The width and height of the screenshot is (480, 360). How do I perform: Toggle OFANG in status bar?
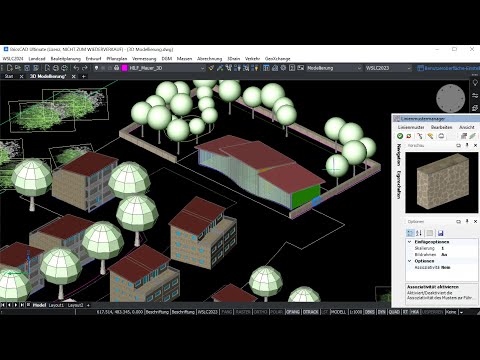(293, 312)
